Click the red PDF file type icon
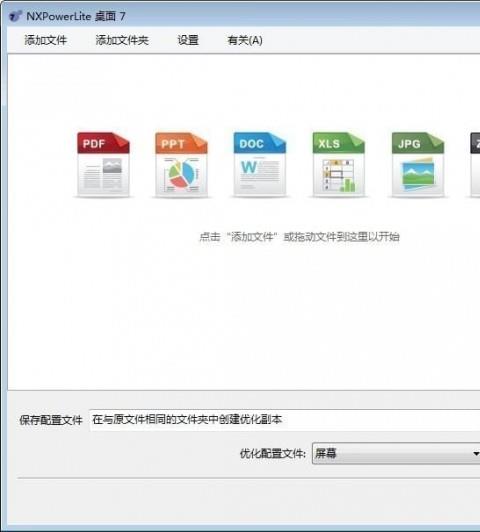 coord(103,164)
